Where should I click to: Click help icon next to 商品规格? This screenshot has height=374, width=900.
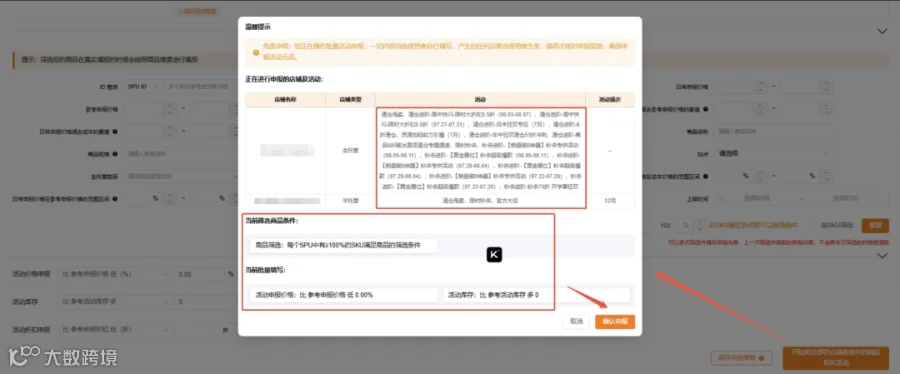coord(115,154)
